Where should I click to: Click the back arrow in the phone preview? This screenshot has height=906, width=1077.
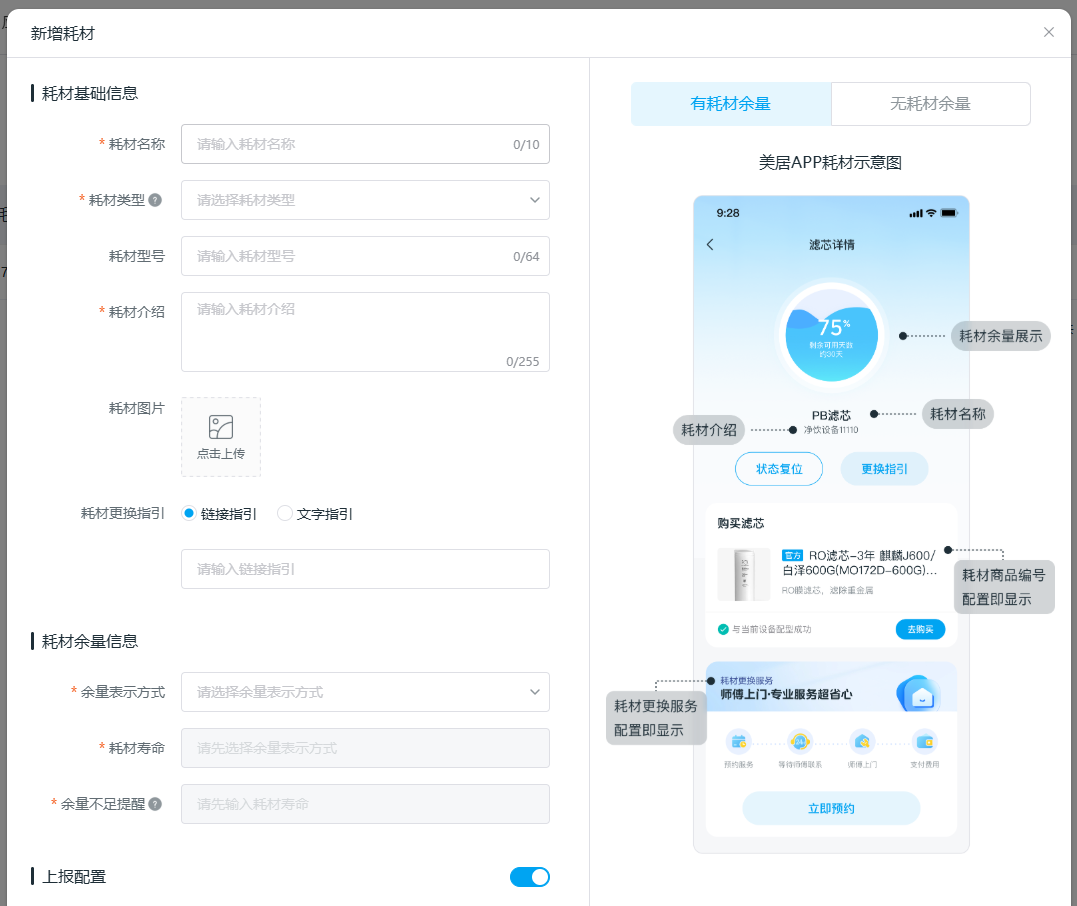(x=710, y=245)
